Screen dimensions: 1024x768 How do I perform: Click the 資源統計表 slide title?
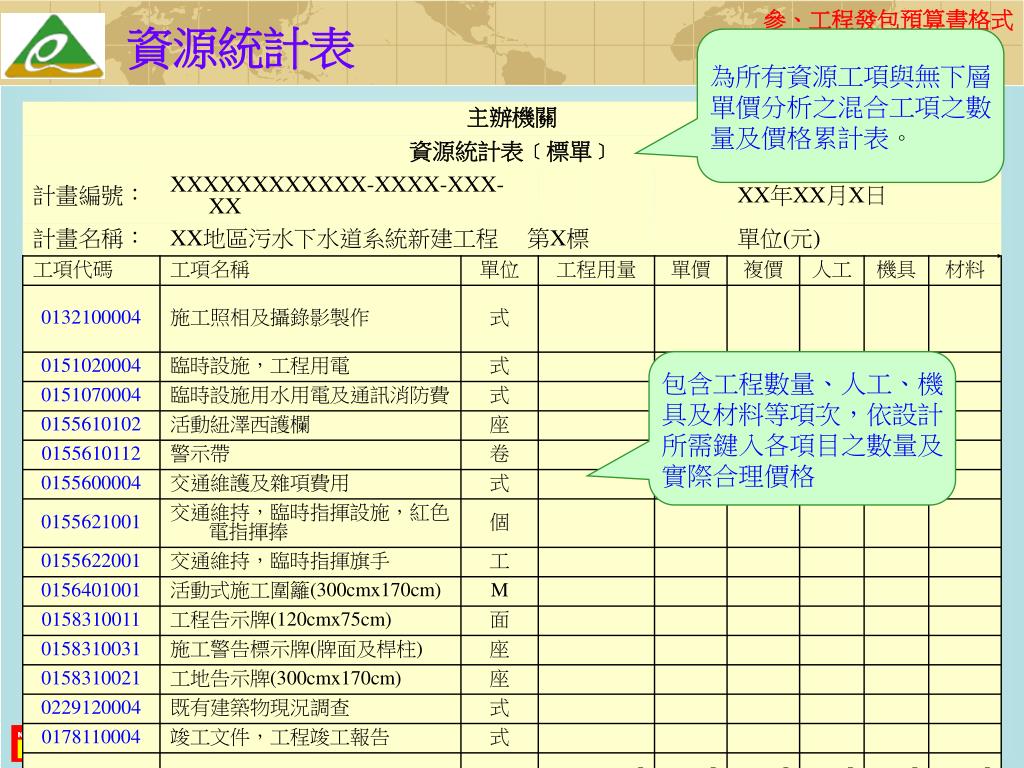point(241,48)
